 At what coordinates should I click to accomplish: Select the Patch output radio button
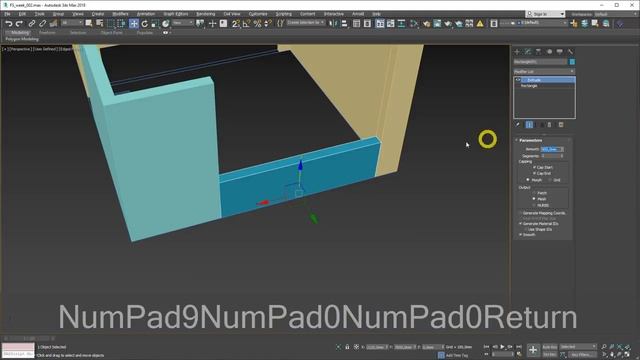tap(534, 193)
